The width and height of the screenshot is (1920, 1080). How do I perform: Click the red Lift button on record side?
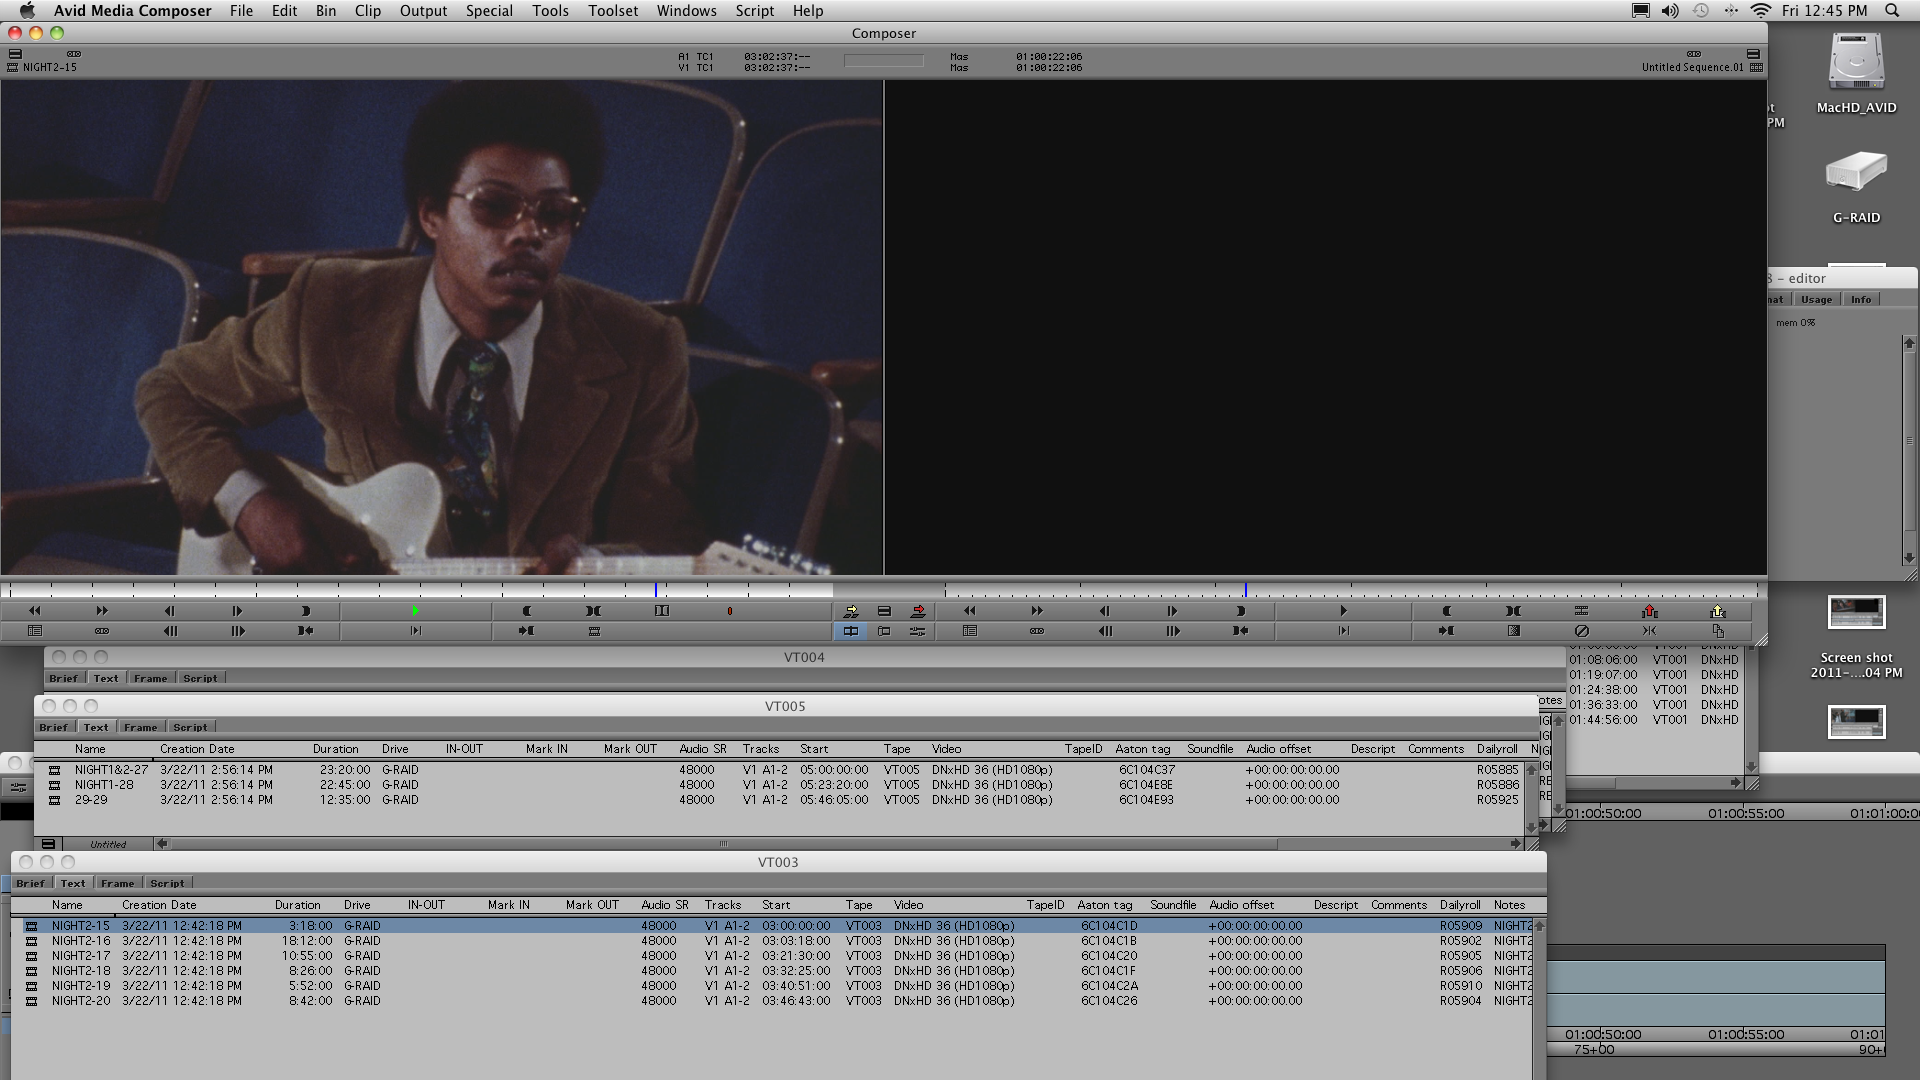click(x=1649, y=611)
